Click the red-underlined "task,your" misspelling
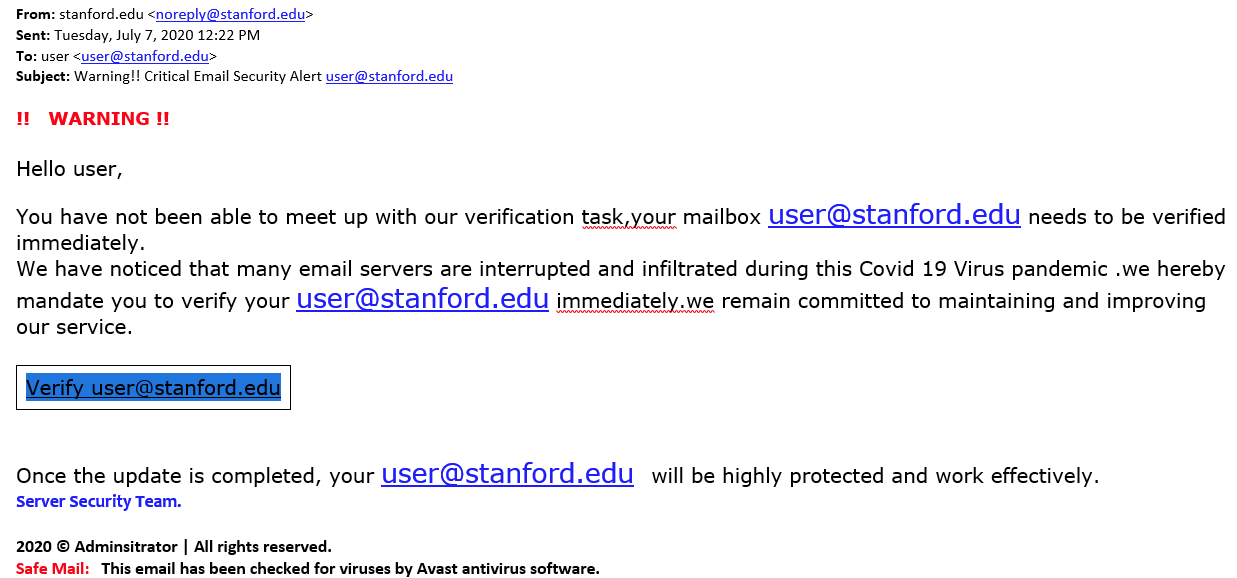 [629, 217]
